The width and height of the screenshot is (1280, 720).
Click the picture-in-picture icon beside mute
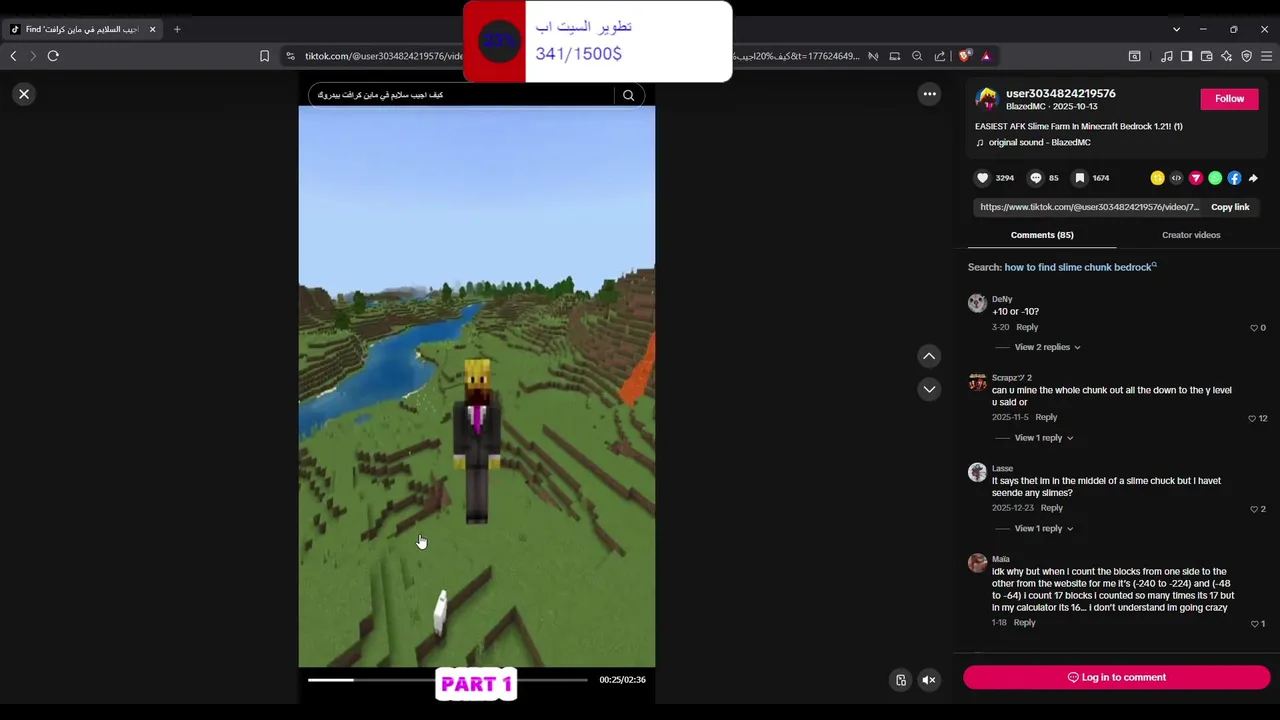(901, 680)
